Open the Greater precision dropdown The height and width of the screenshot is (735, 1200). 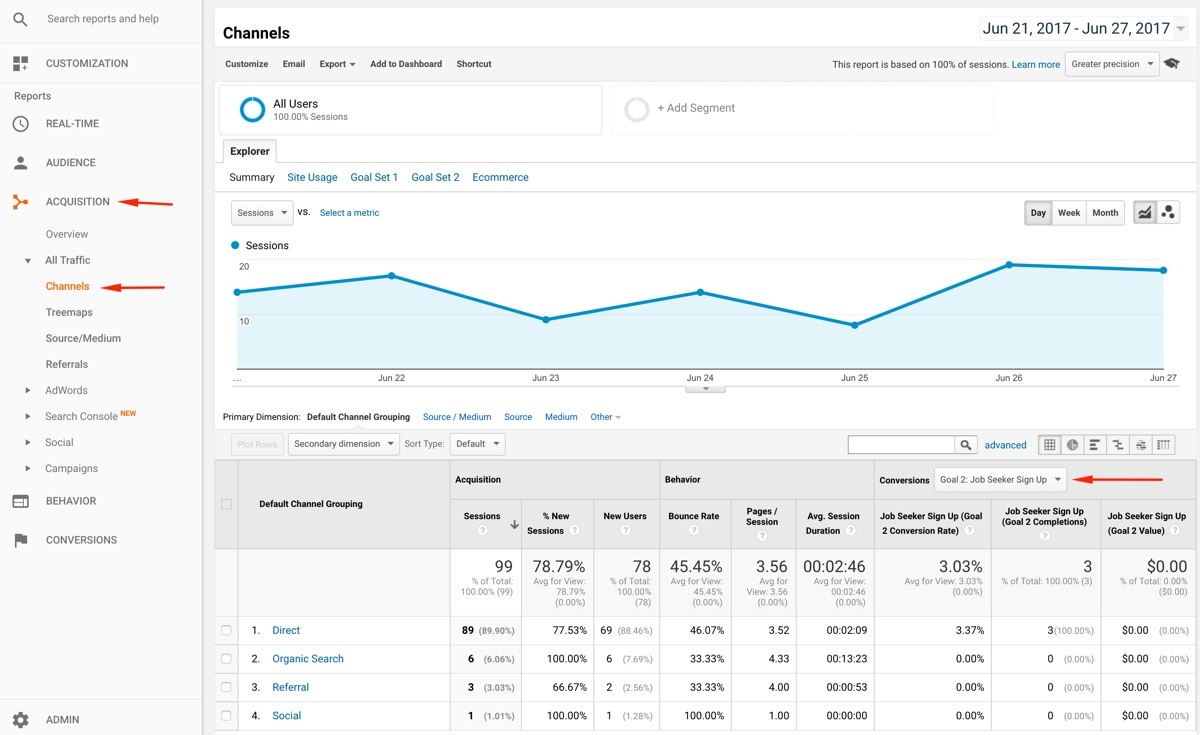coord(1112,64)
